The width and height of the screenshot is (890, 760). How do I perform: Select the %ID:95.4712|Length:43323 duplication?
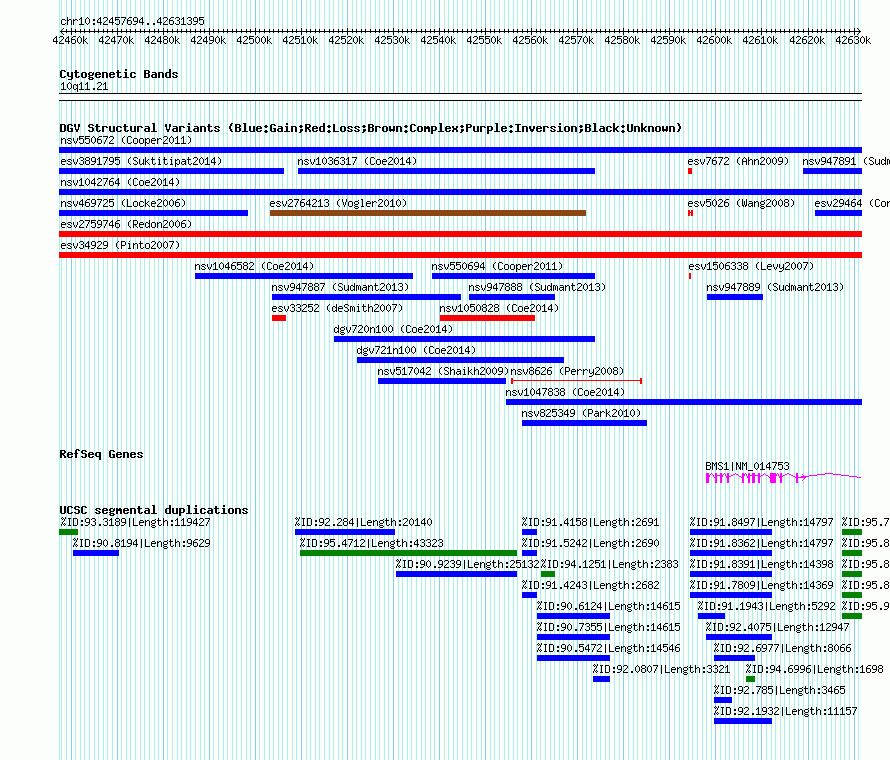(x=408, y=553)
